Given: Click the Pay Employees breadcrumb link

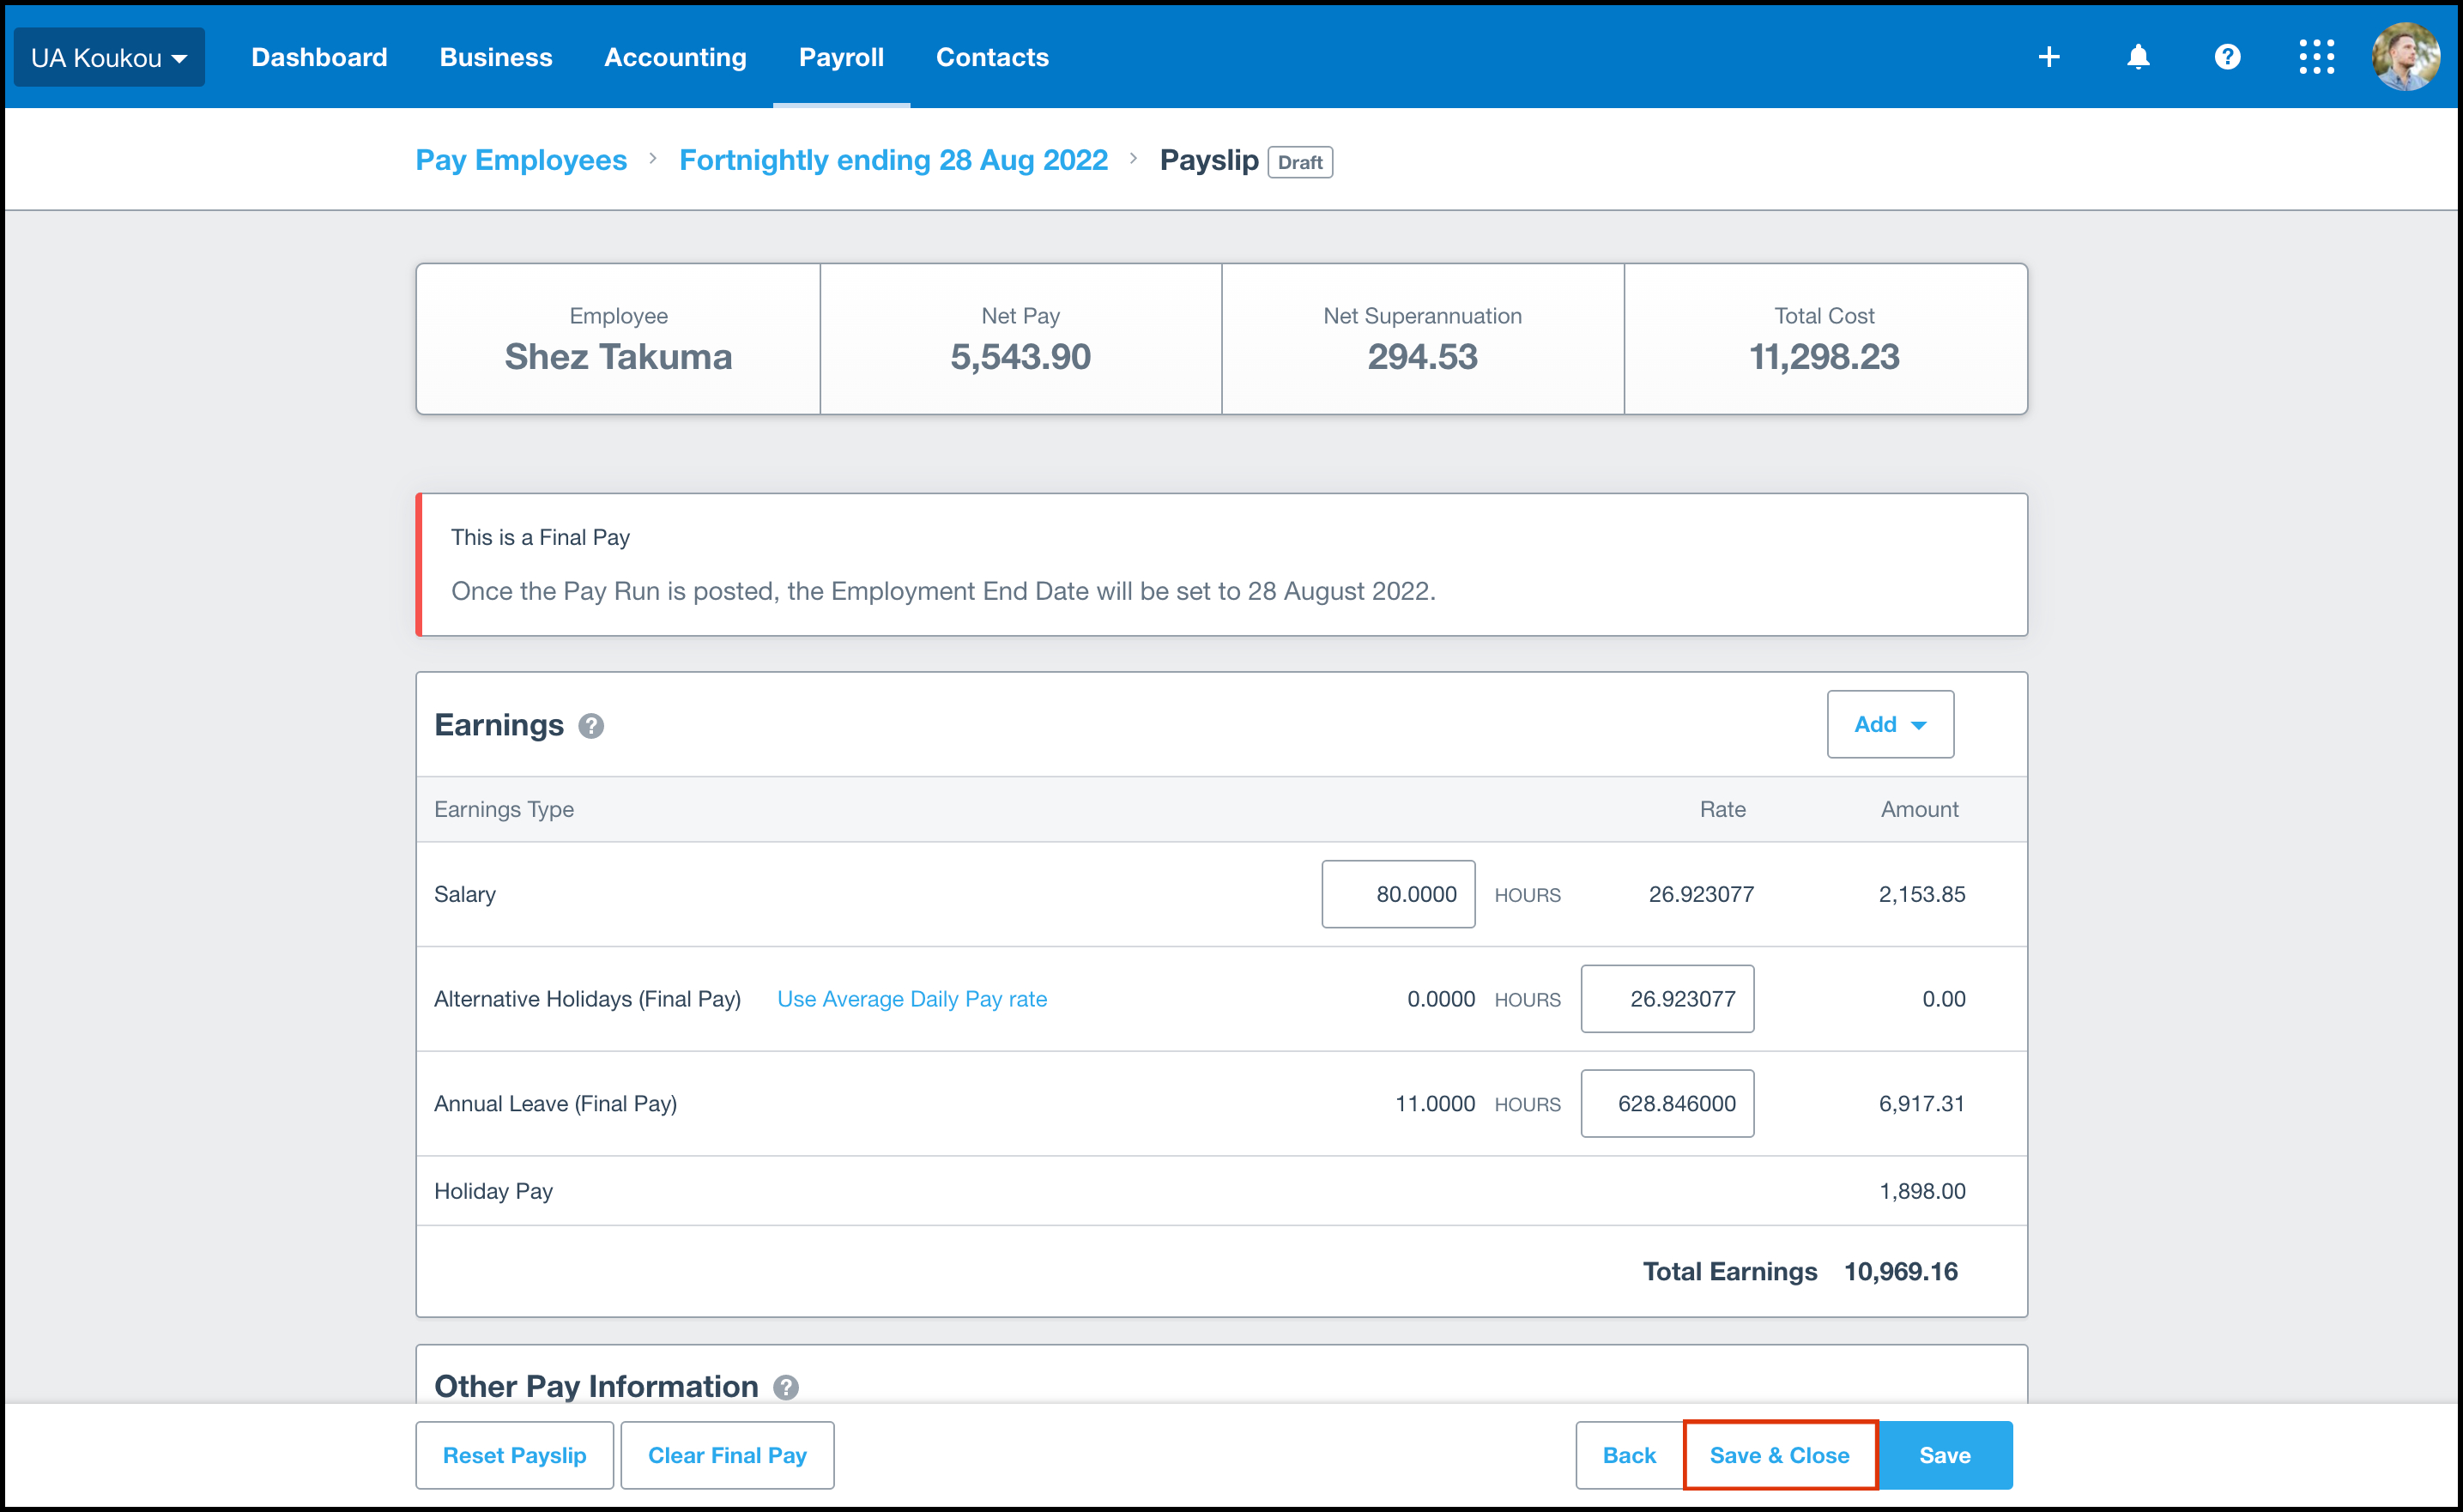Looking at the screenshot, I should pos(521,160).
